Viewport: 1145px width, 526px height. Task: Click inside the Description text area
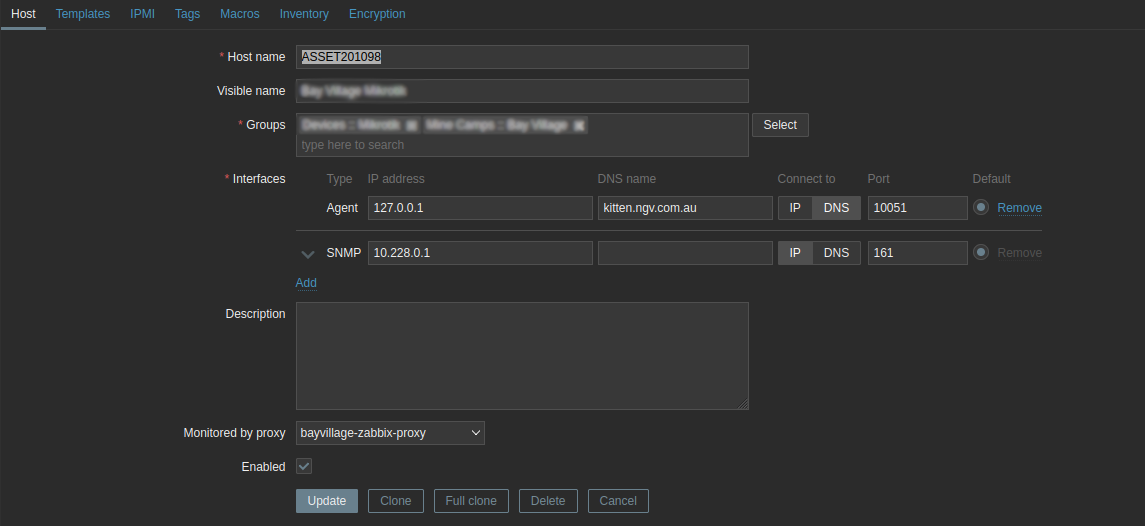tap(522, 356)
